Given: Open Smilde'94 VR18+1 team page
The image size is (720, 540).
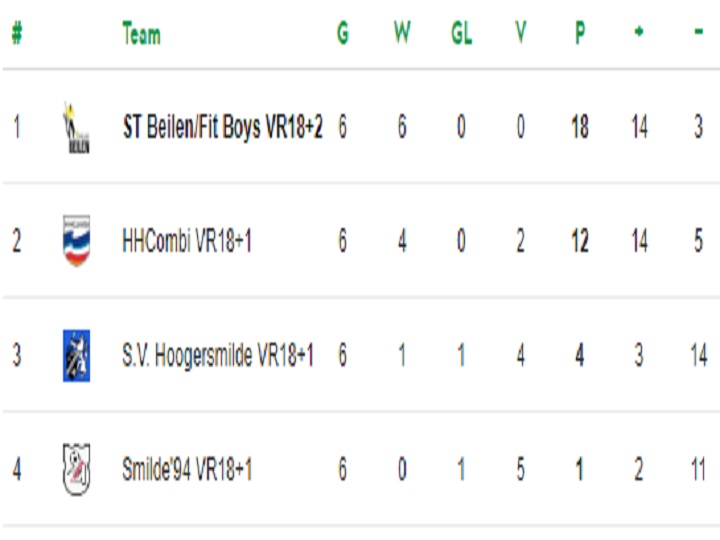Looking at the screenshot, I should [x=187, y=469].
